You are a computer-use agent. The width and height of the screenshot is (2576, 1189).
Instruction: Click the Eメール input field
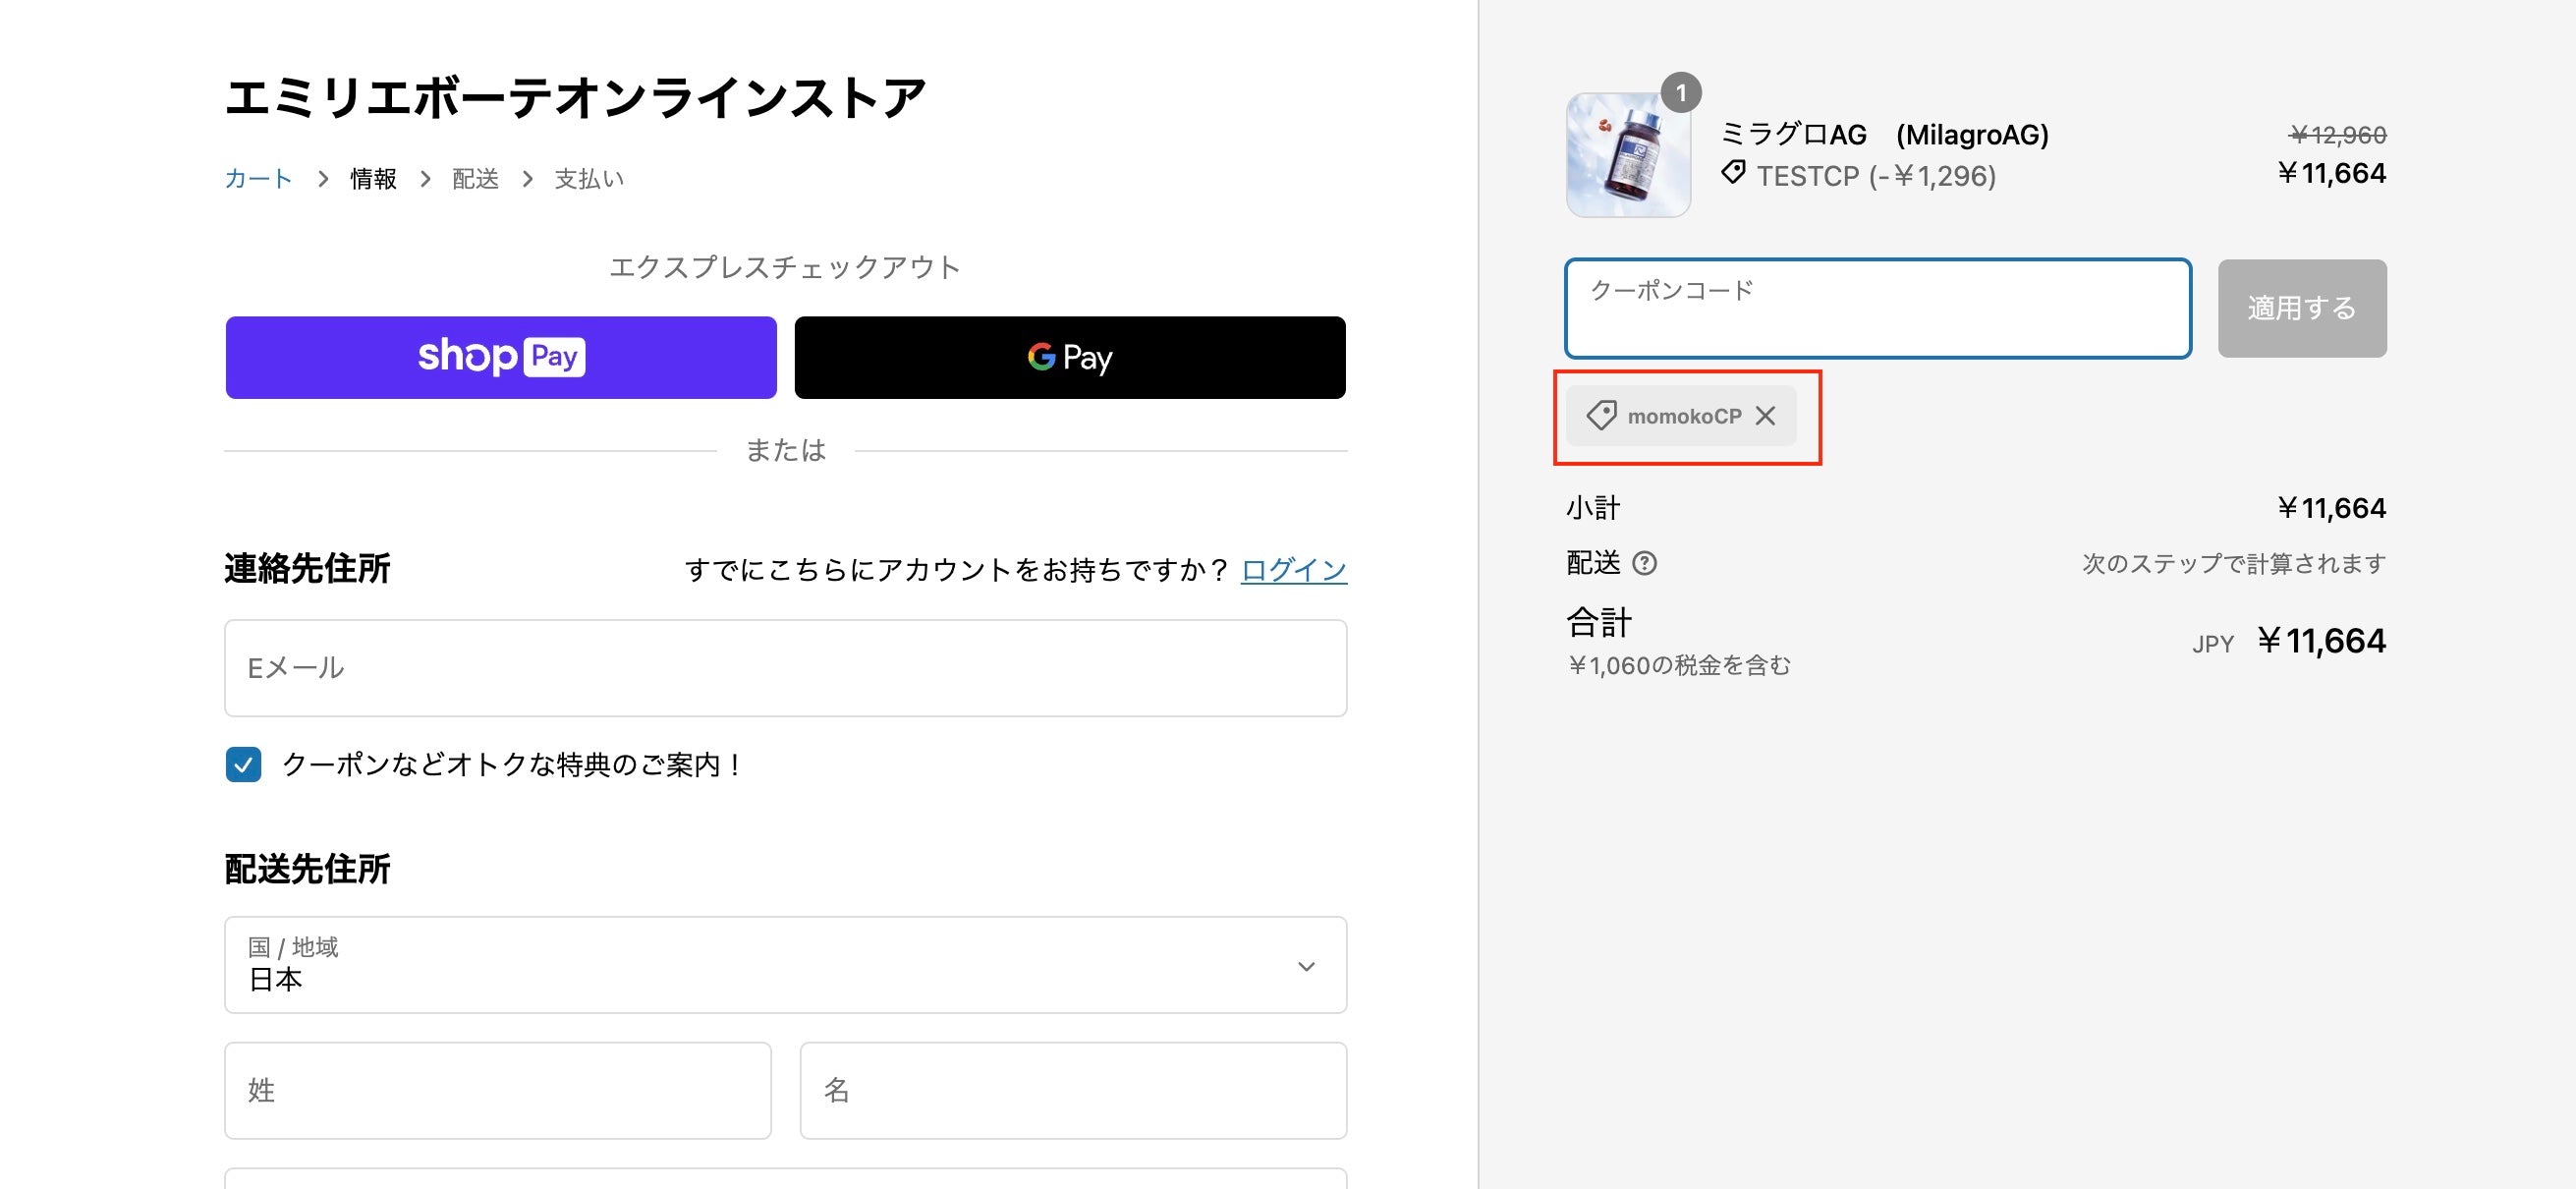coord(785,668)
